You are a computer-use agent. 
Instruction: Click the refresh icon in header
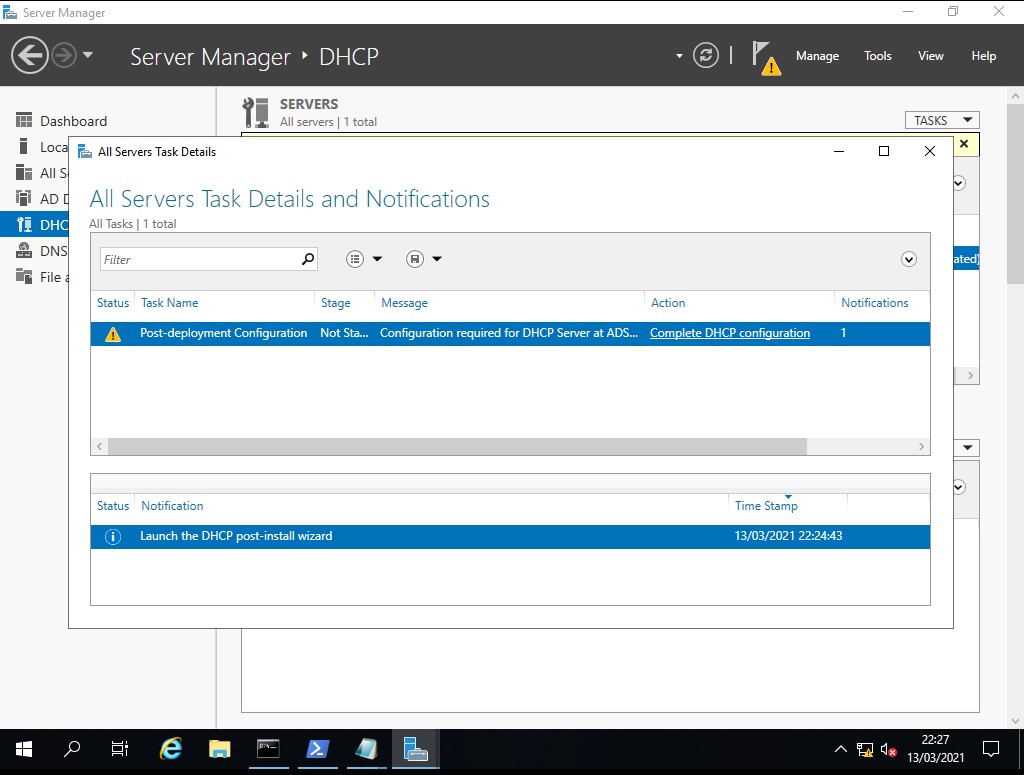click(706, 56)
